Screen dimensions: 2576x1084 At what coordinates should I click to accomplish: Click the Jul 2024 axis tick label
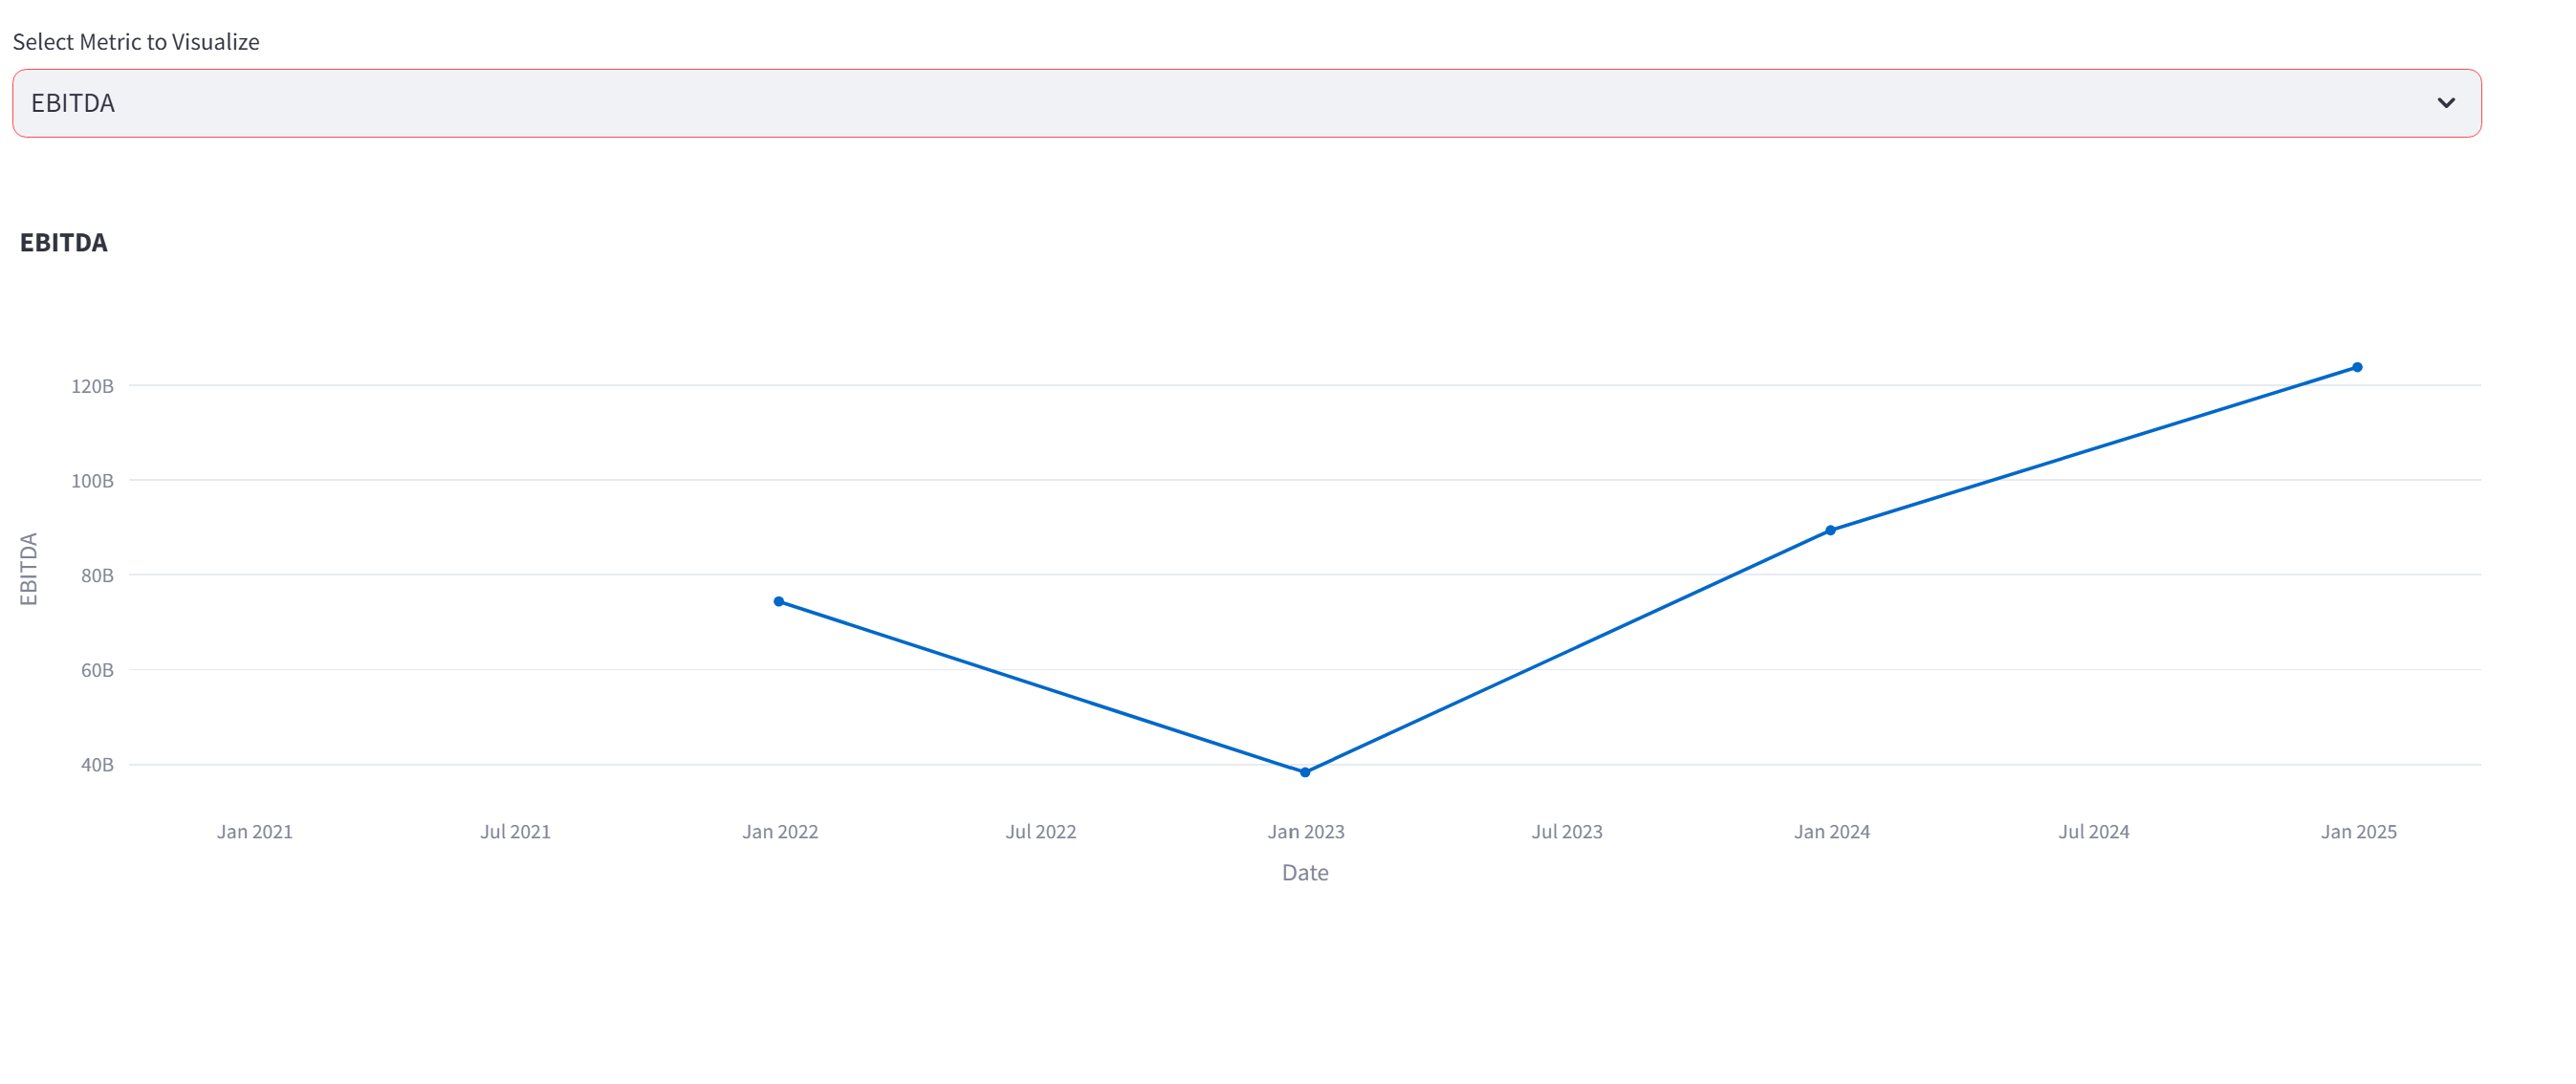click(x=2094, y=831)
